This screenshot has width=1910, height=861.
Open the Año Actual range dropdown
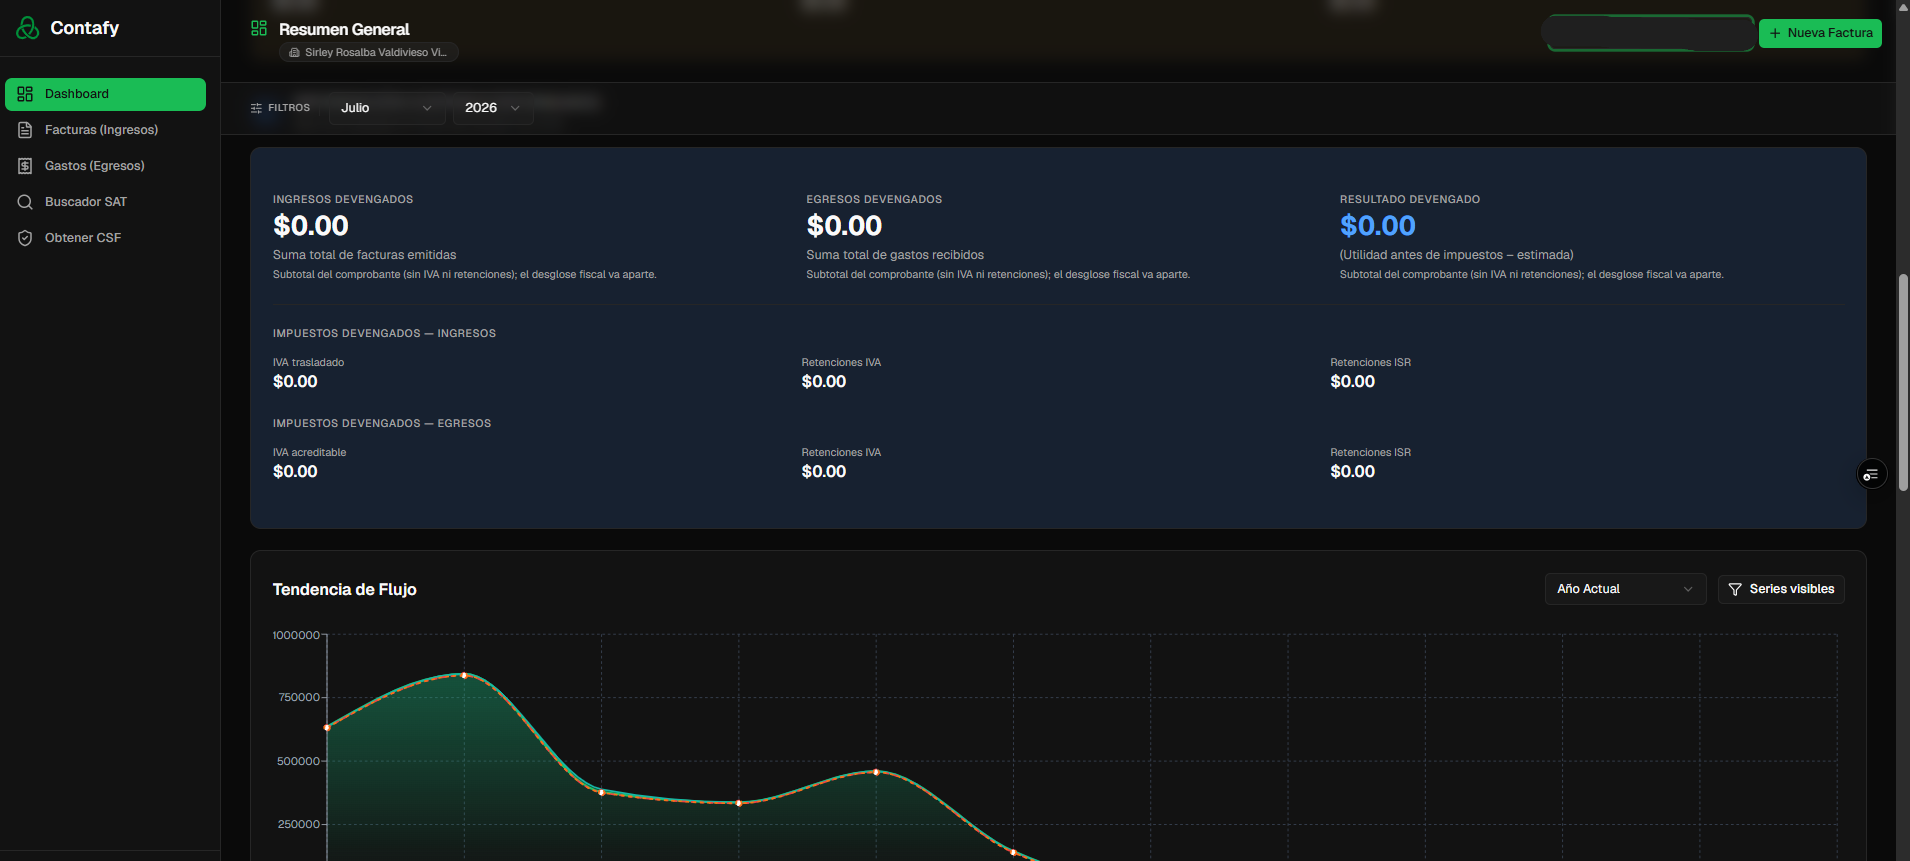(x=1625, y=589)
